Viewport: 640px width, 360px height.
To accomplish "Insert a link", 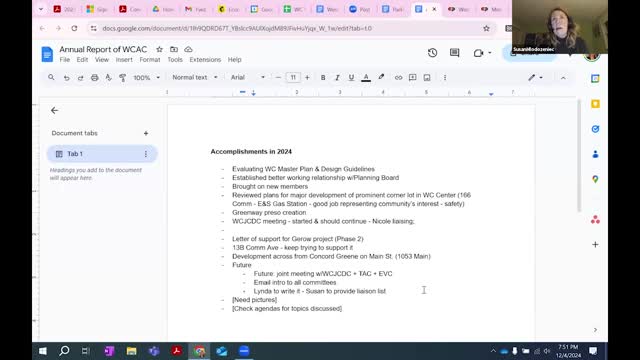I will [398, 78].
